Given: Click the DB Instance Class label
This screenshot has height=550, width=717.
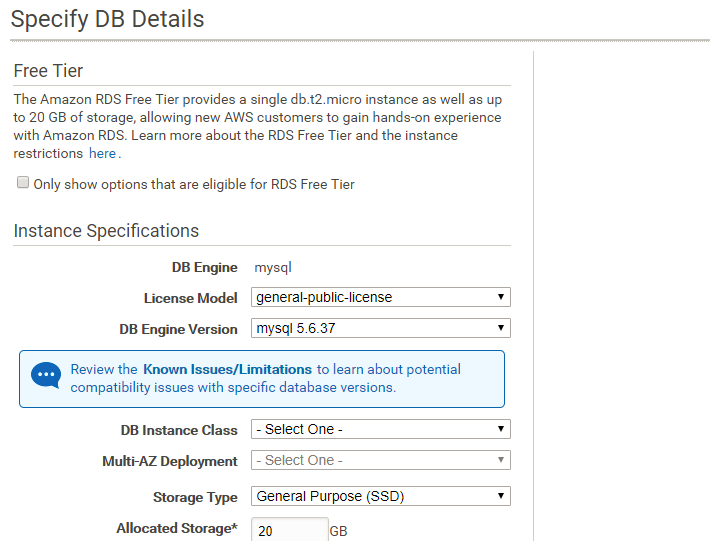Looking at the screenshot, I should click(x=179, y=430).
